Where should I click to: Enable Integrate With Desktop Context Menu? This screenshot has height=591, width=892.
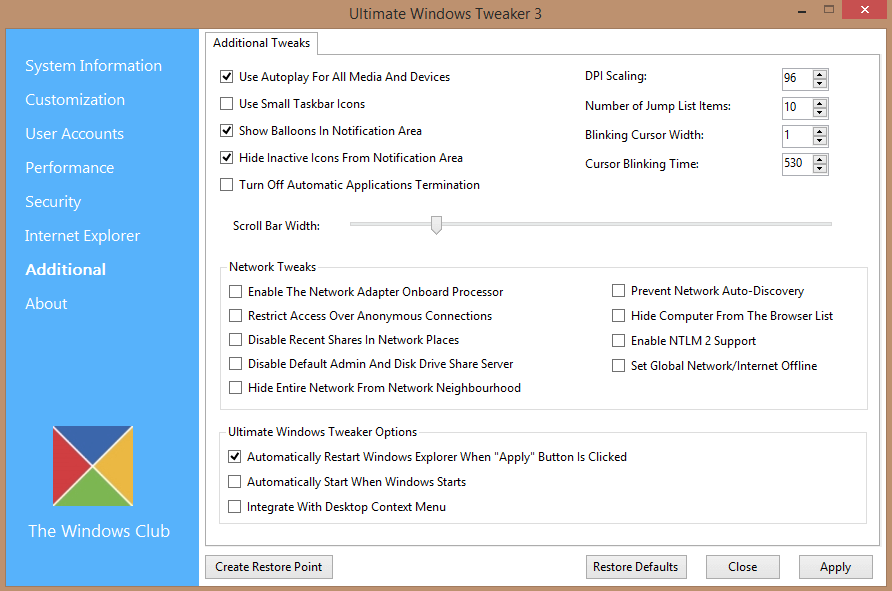pos(234,506)
